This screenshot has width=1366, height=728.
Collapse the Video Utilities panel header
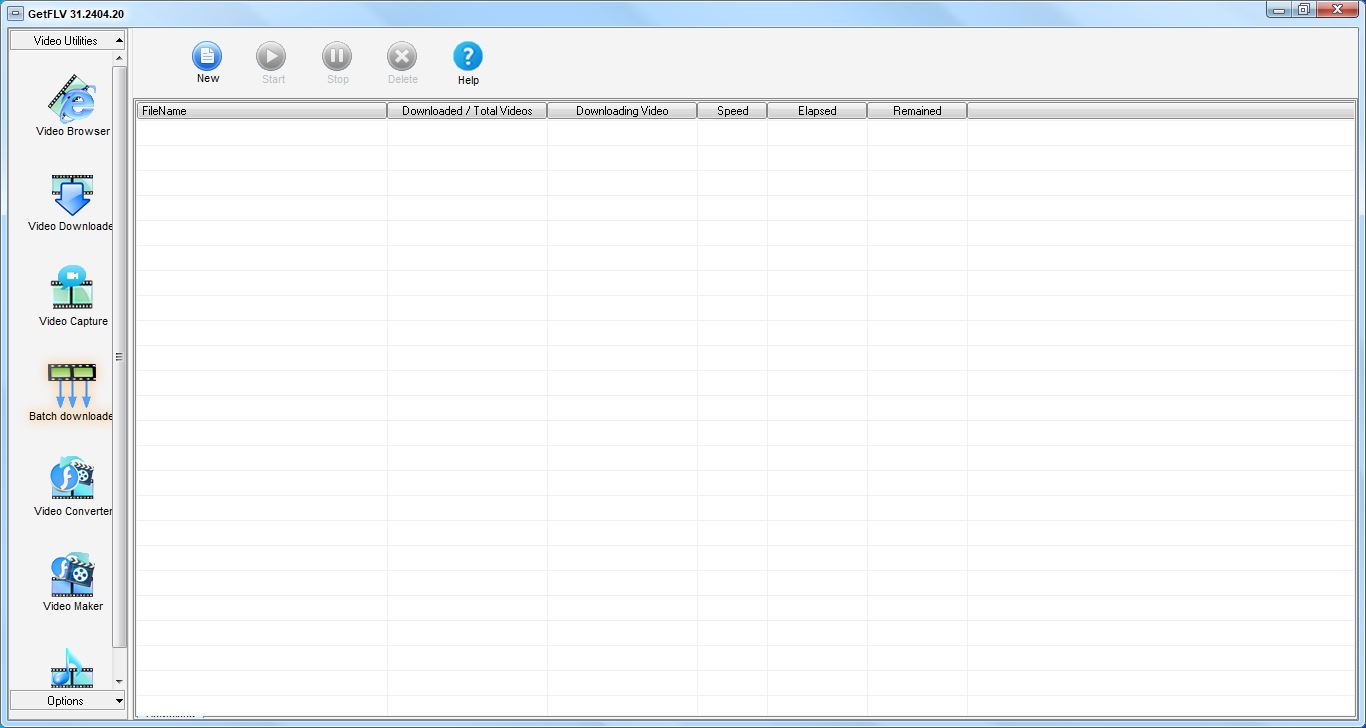(67, 41)
